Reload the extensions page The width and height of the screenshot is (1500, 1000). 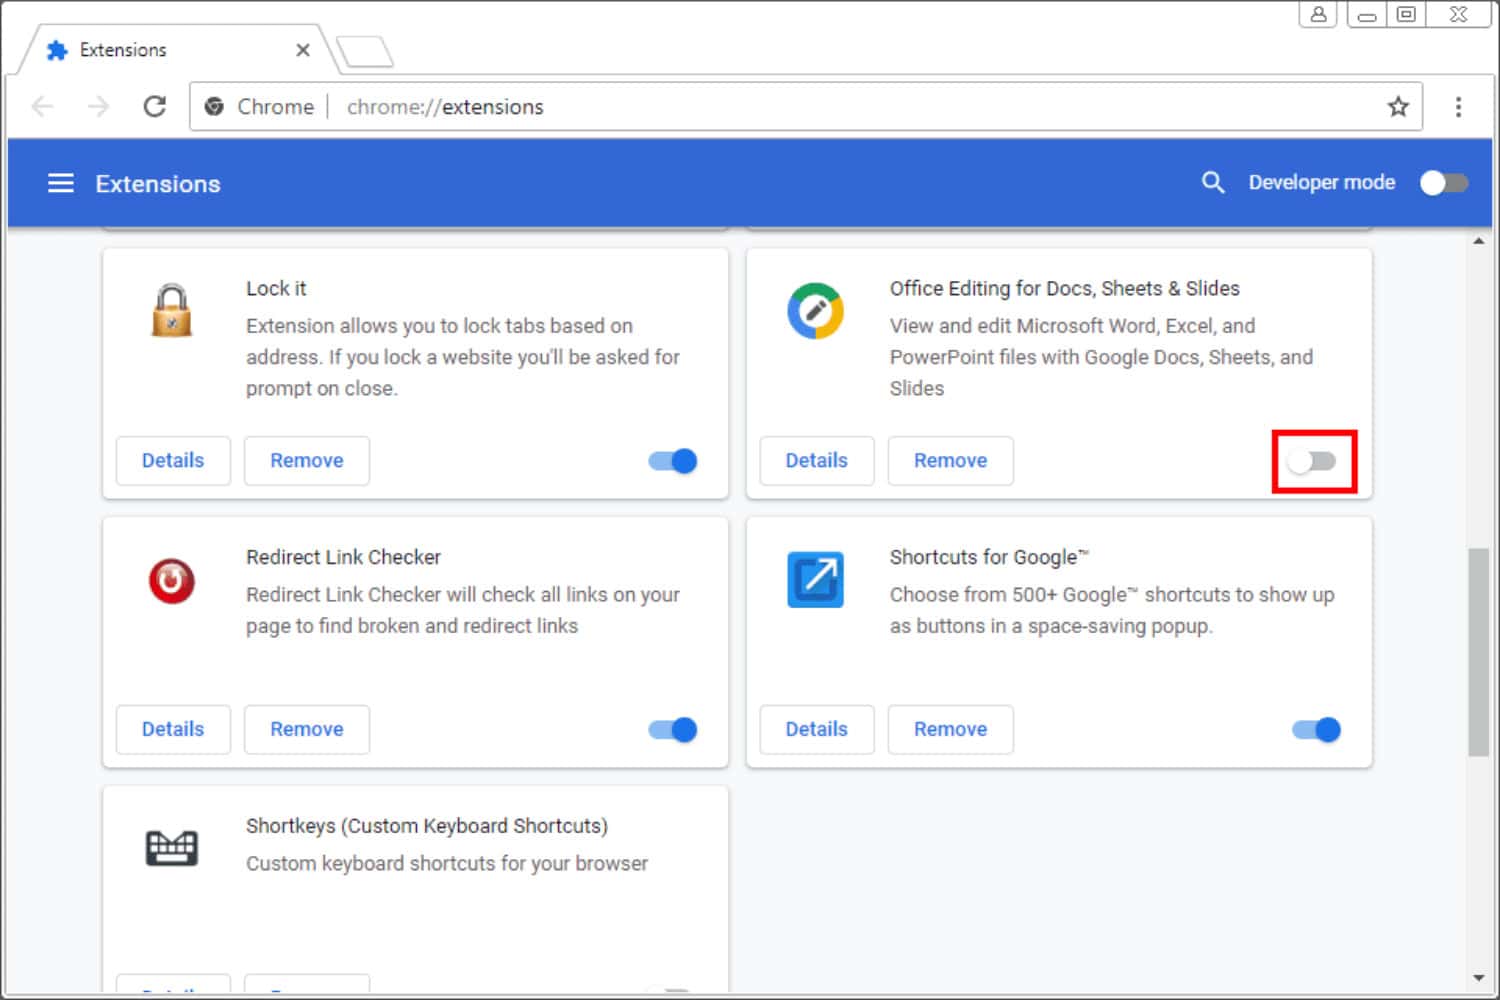click(x=155, y=106)
